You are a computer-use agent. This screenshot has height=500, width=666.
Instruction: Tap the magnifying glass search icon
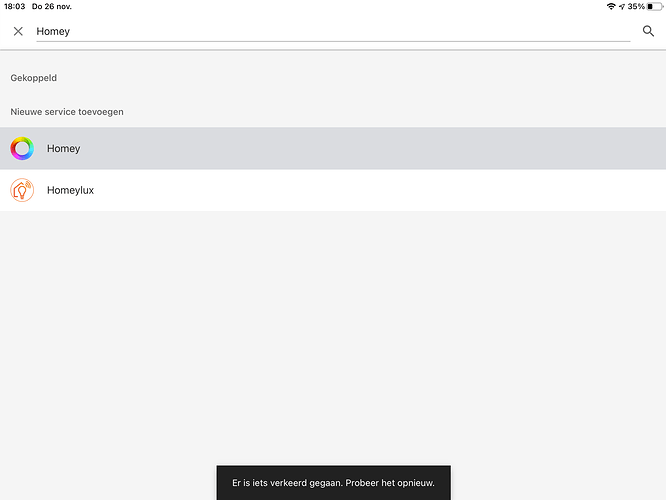pos(648,31)
